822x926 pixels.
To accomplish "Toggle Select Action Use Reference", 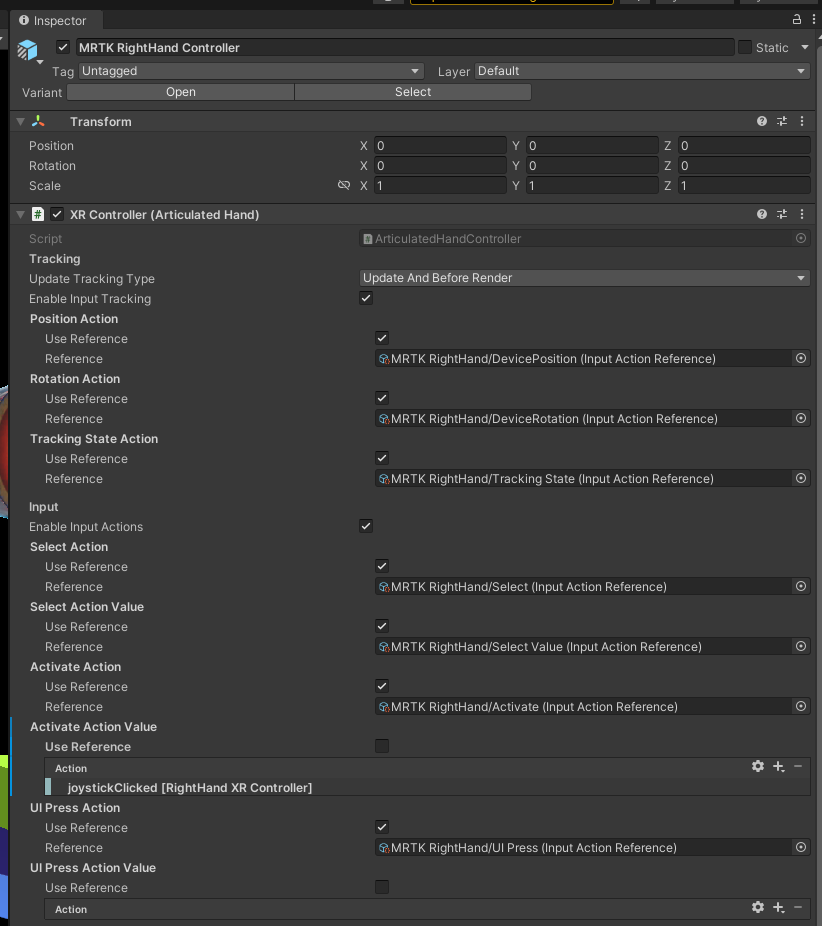I will [382, 566].
